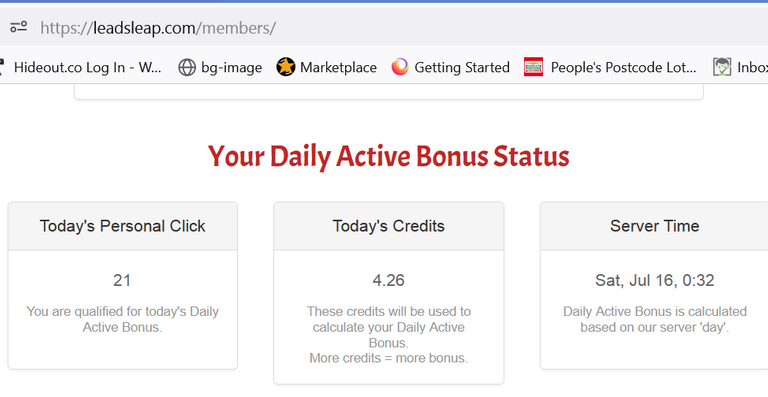Click the Marketplace star icon
The image size is (768, 397).
[x=286, y=67]
